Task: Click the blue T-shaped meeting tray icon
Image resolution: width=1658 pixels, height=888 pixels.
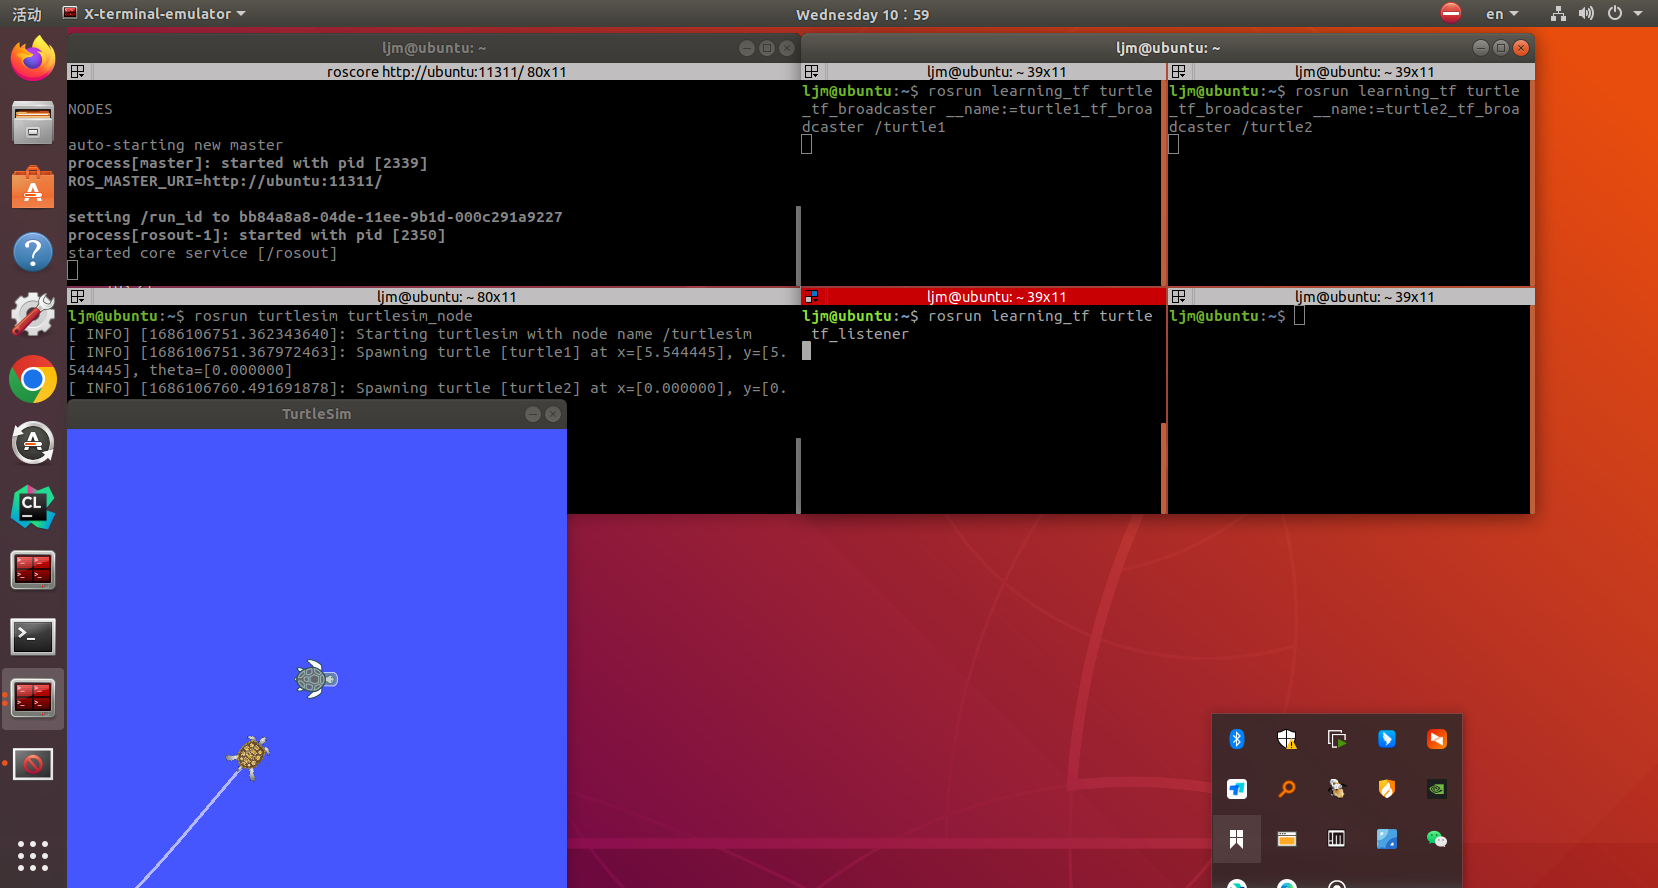Action: point(1237,789)
